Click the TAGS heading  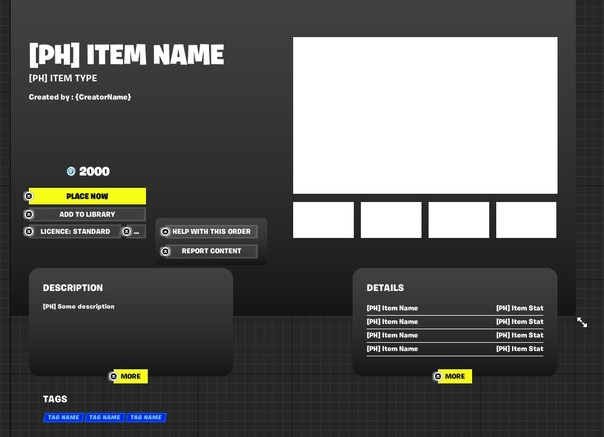tap(55, 399)
